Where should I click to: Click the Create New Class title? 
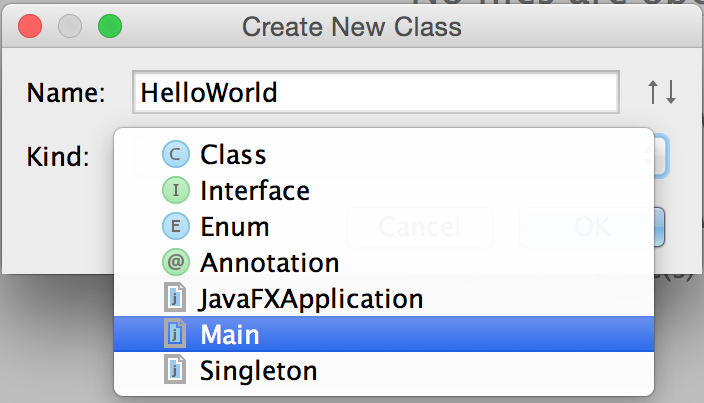point(352,26)
